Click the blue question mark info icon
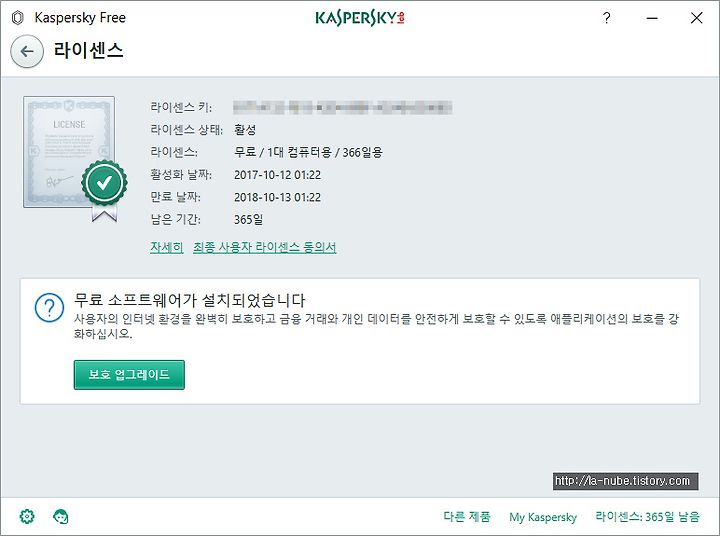This screenshot has height=536, width=720. (x=49, y=307)
